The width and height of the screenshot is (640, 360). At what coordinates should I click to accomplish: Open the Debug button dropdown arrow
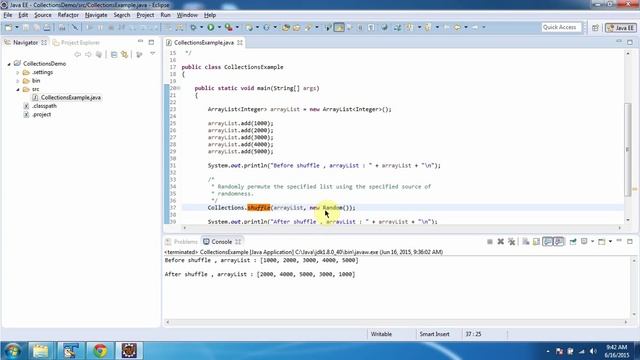pos(201,27)
